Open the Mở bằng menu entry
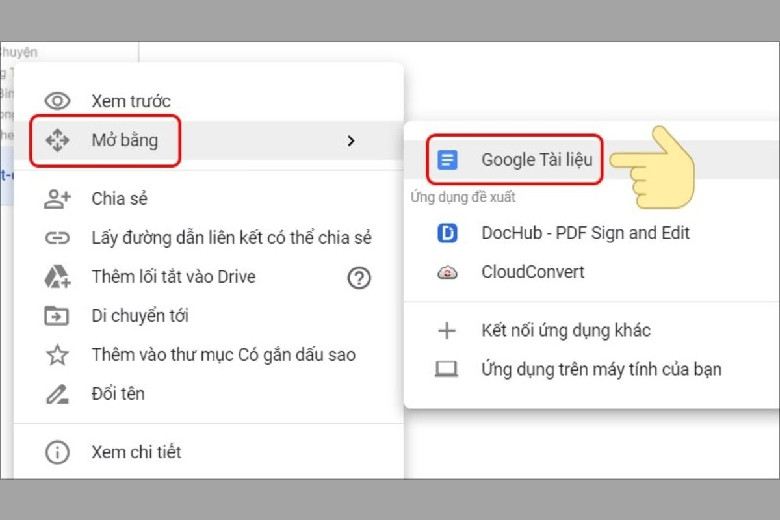780x520 pixels. (x=208, y=140)
